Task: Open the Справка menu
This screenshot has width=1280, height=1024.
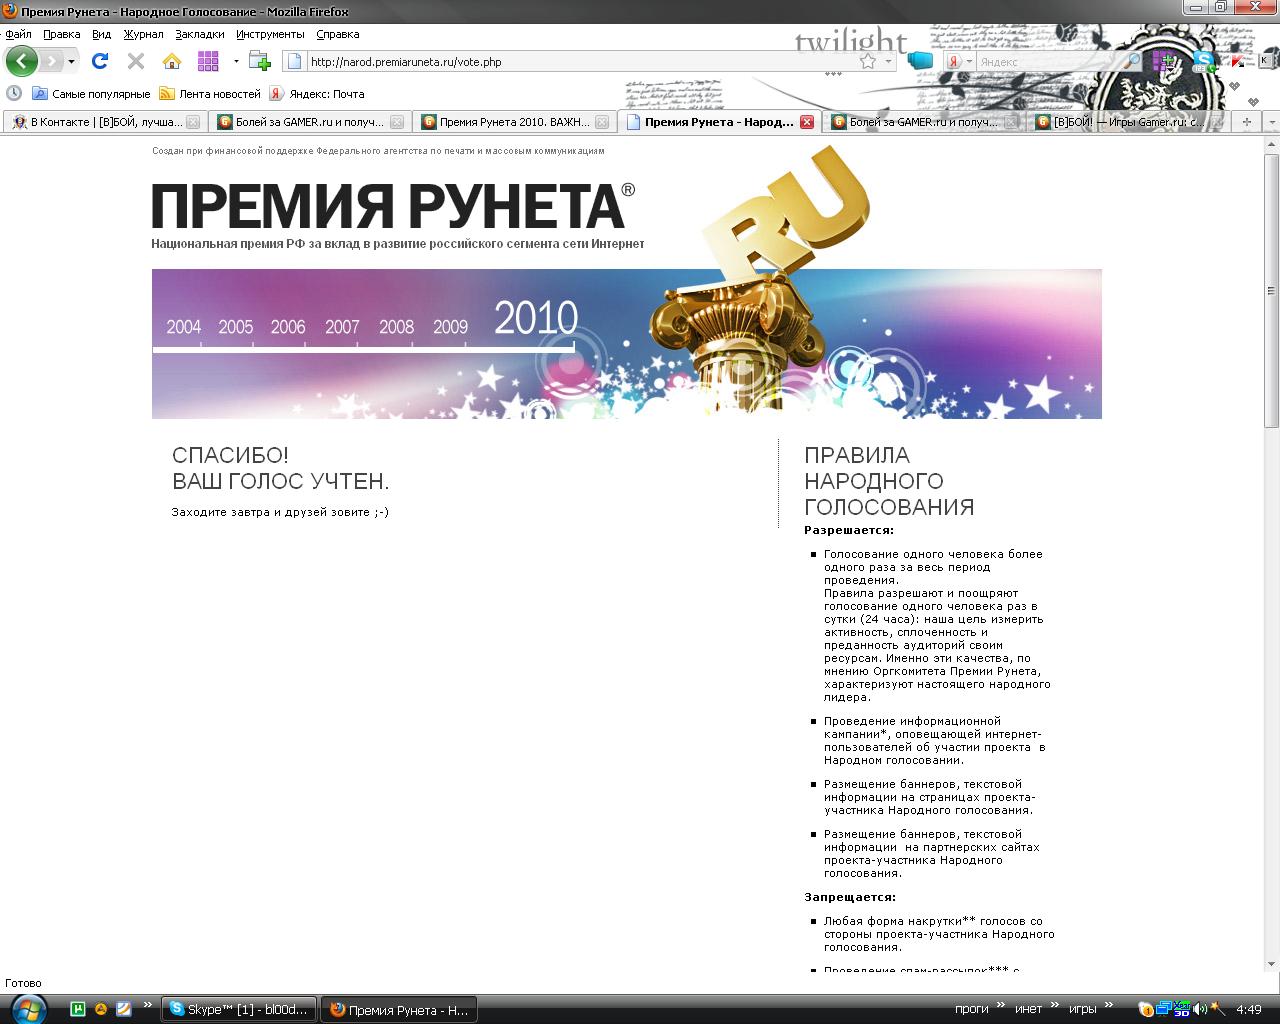Action: 338,34
